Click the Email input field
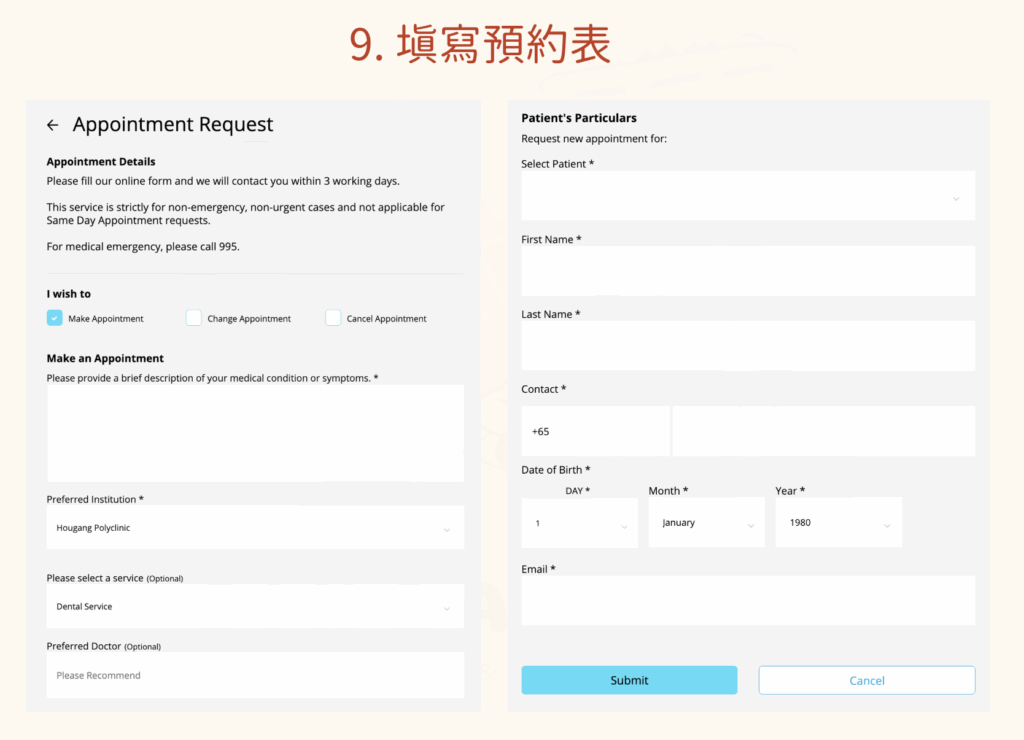Viewport: 1024px width, 740px height. [x=748, y=601]
